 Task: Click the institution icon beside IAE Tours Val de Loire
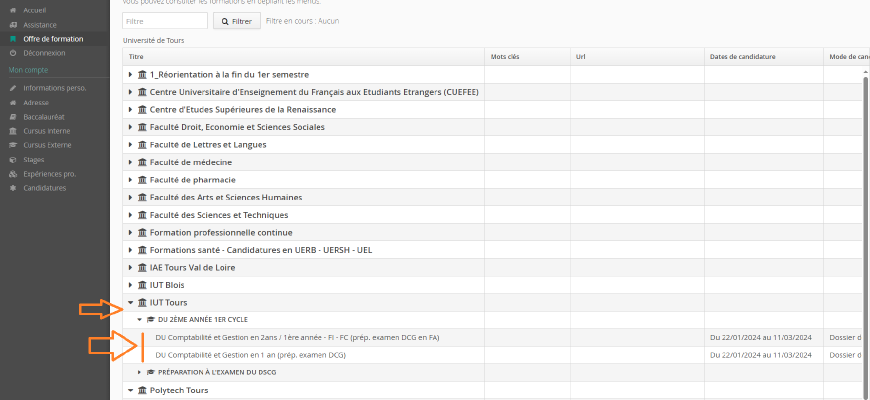tap(142, 267)
